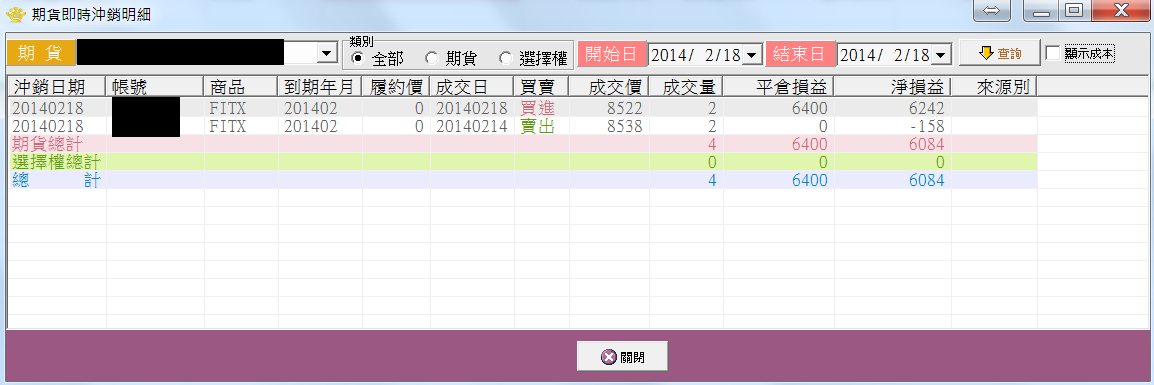Open the 開始日 date picker dropdown
The height and width of the screenshot is (385, 1154).
pyautogui.click(x=751, y=54)
